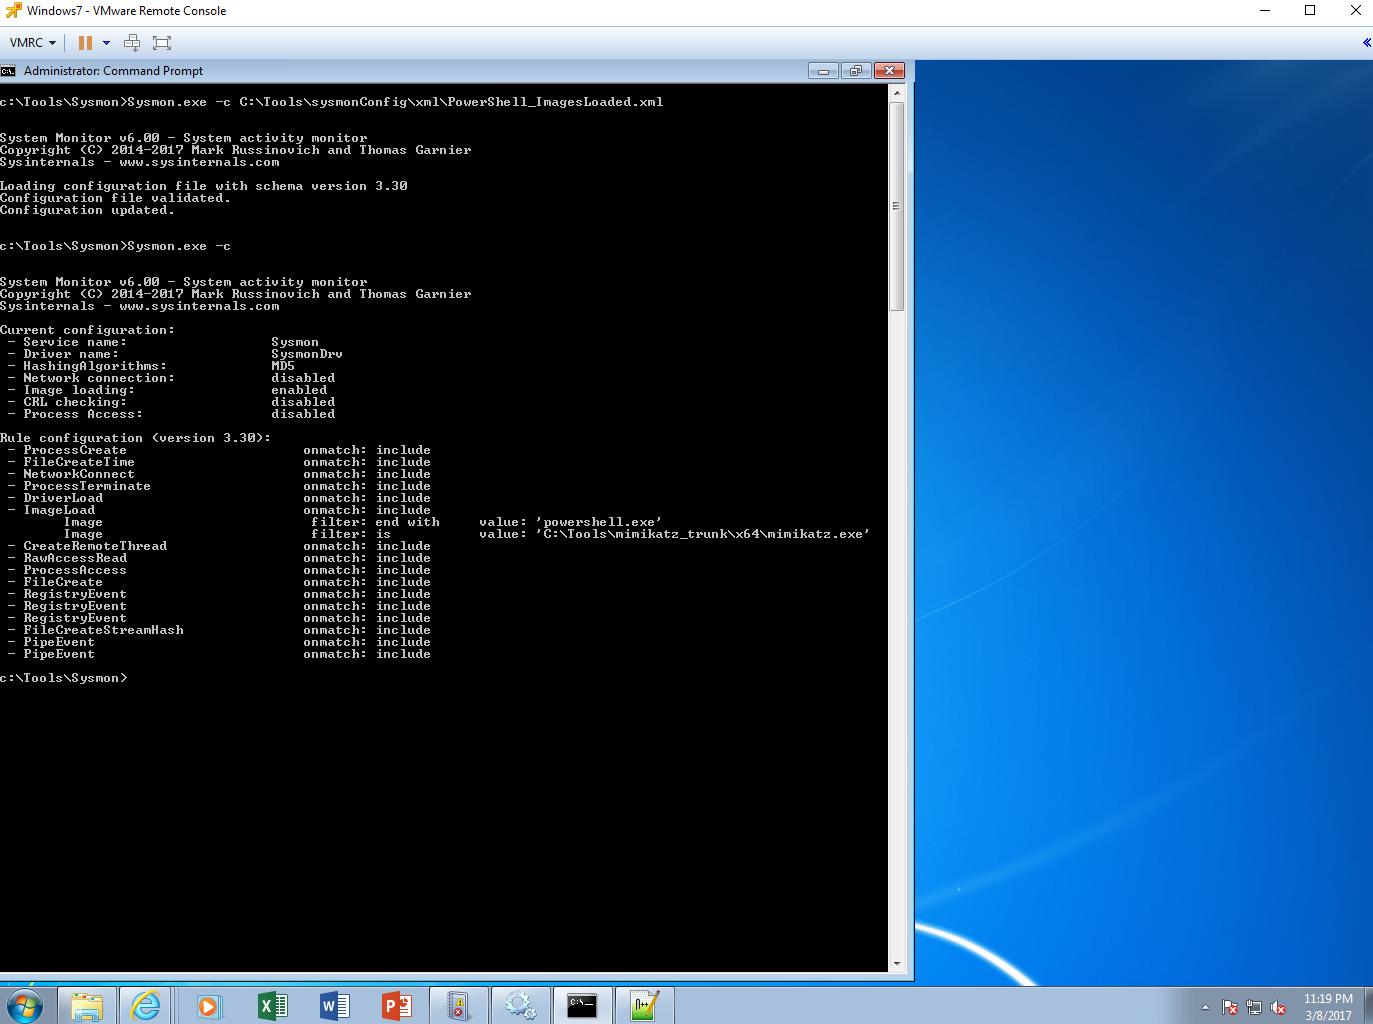Image resolution: width=1373 pixels, height=1024 pixels.
Task: Open Action Center flag tray icon
Action: coord(1230,1007)
